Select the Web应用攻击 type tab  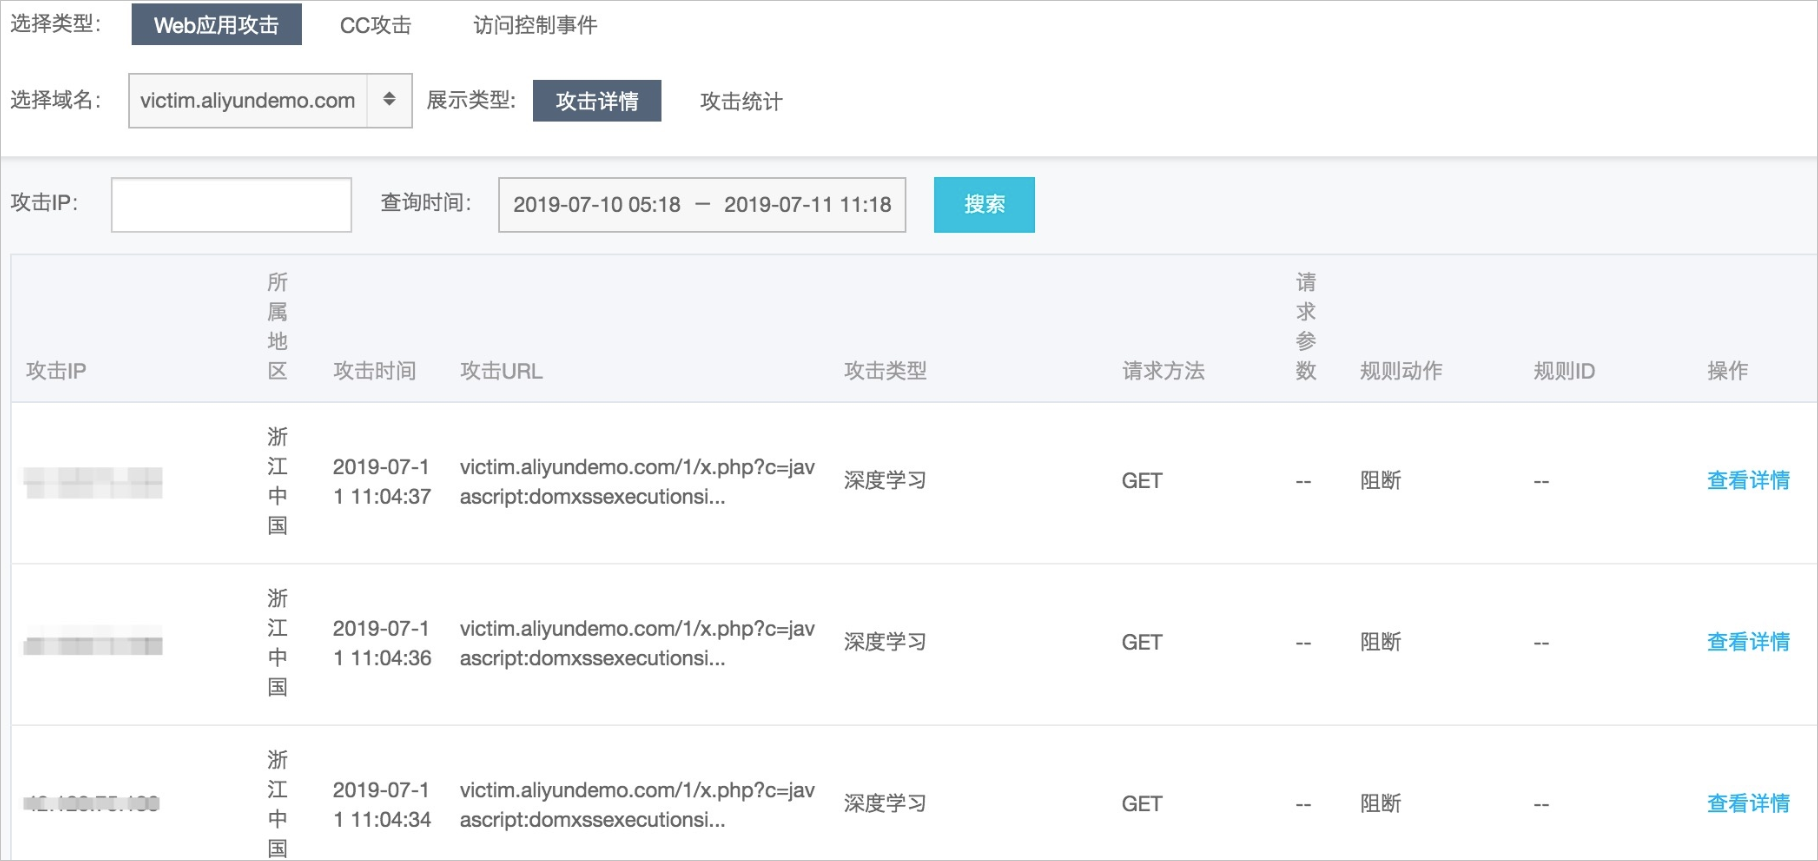point(216,25)
